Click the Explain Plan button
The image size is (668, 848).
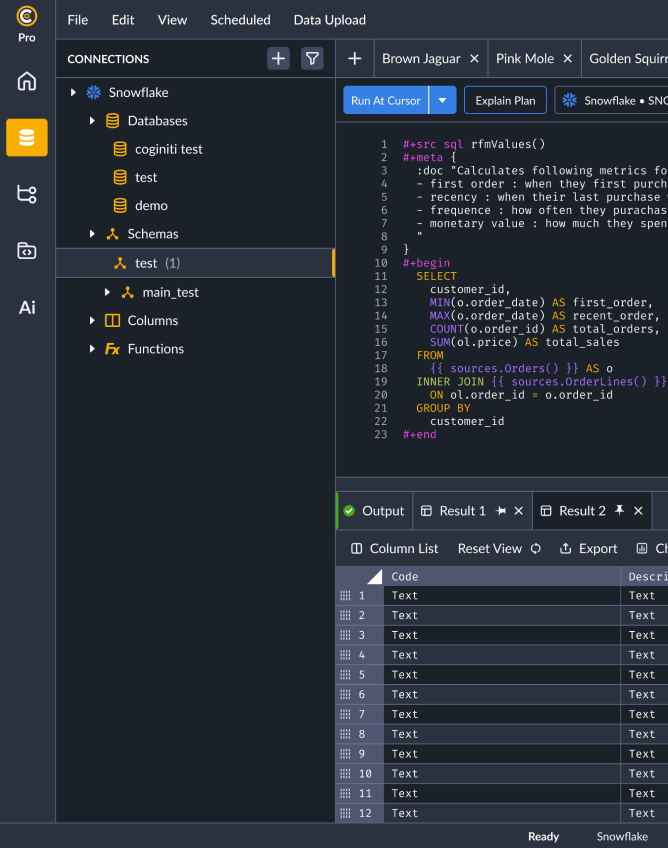(x=505, y=101)
